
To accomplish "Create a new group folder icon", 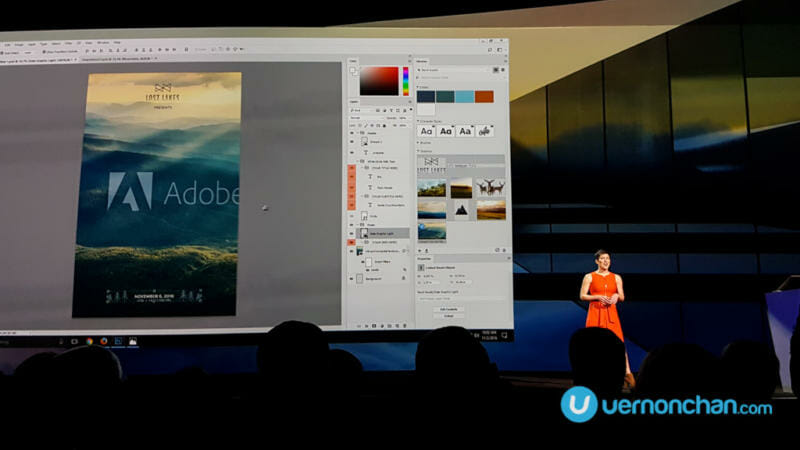I will [x=389, y=326].
